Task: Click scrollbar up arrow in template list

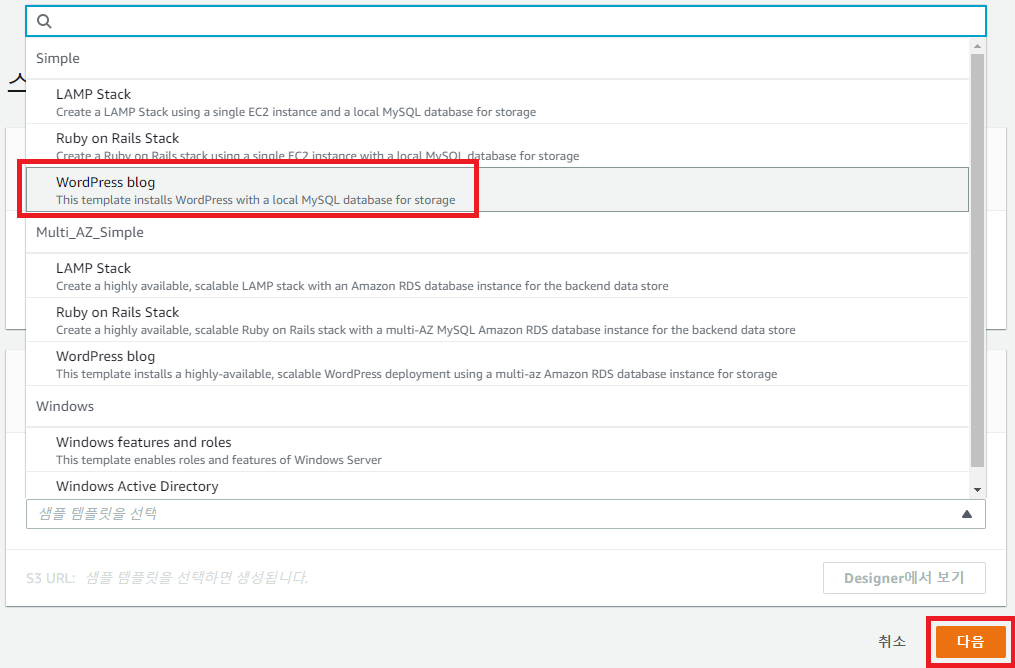Action: click(977, 45)
